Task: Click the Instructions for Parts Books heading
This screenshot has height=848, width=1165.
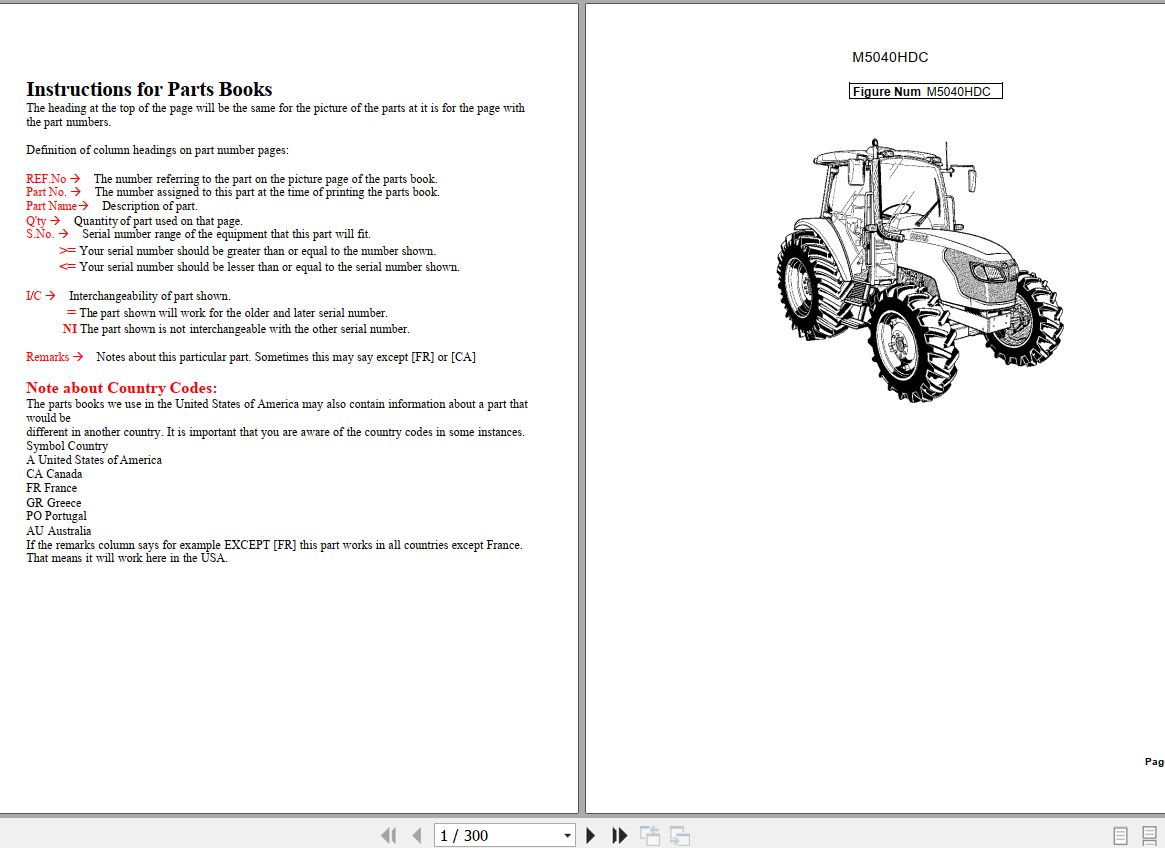Action: point(149,89)
